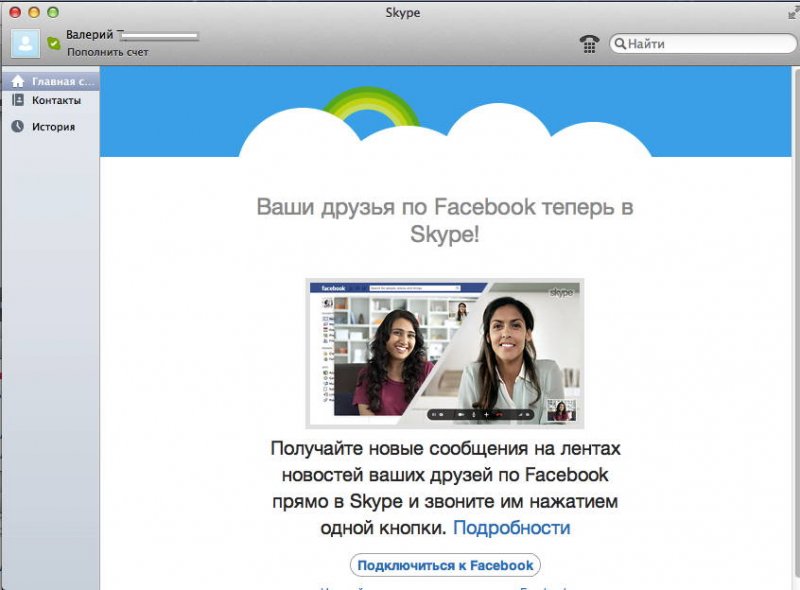Zoom the Skype window with the green button
This screenshot has width=800, height=590.
click(x=53, y=12)
